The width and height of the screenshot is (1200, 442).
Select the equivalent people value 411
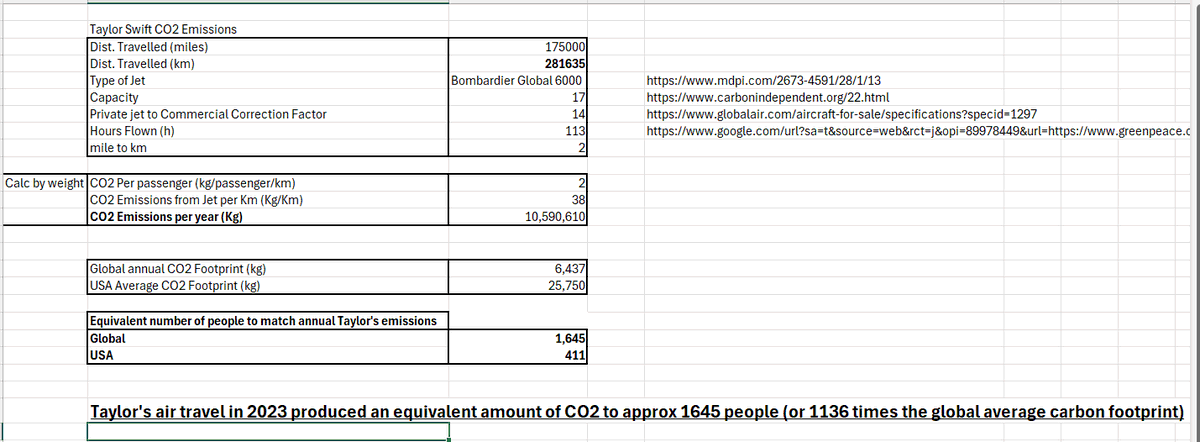tap(518, 354)
